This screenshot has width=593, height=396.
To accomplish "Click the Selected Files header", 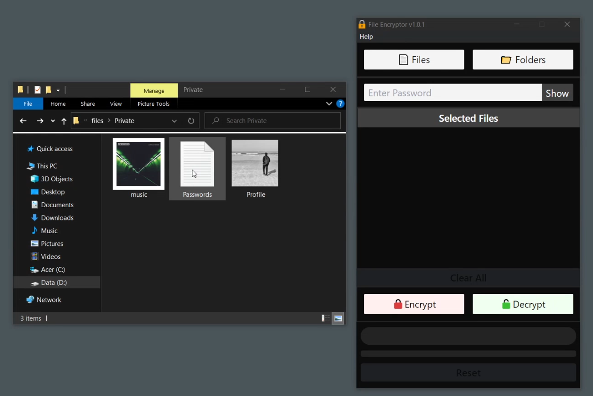I will tap(468, 118).
